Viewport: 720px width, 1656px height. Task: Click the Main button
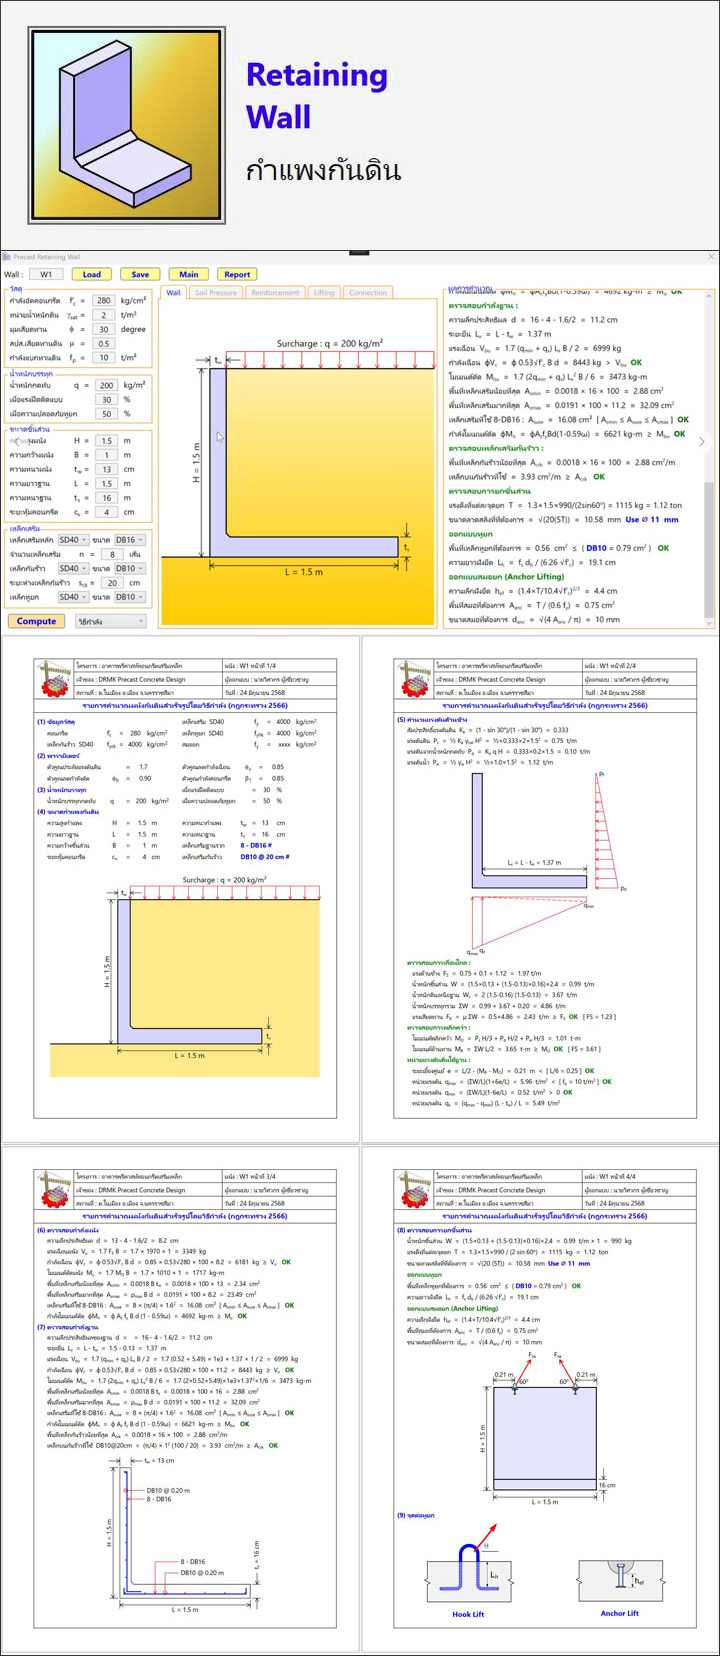(x=189, y=274)
